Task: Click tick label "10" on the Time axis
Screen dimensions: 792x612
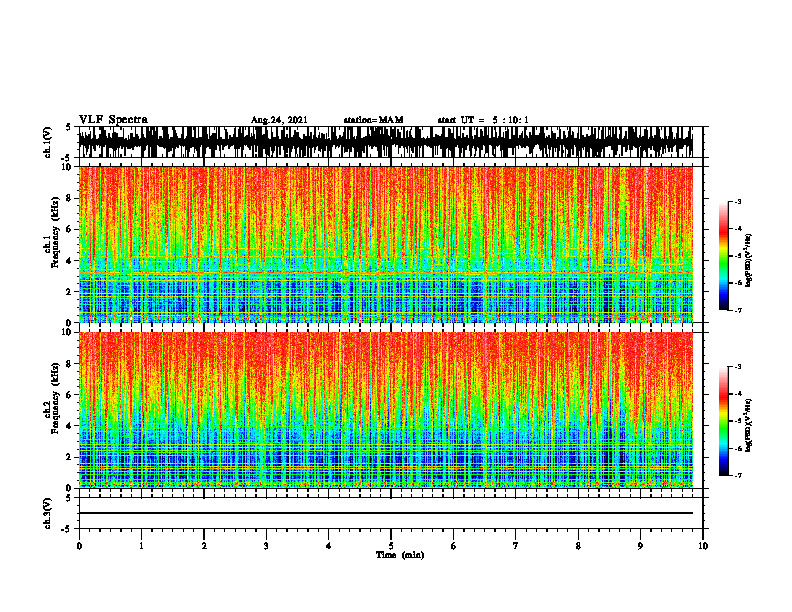Action: [x=703, y=546]
